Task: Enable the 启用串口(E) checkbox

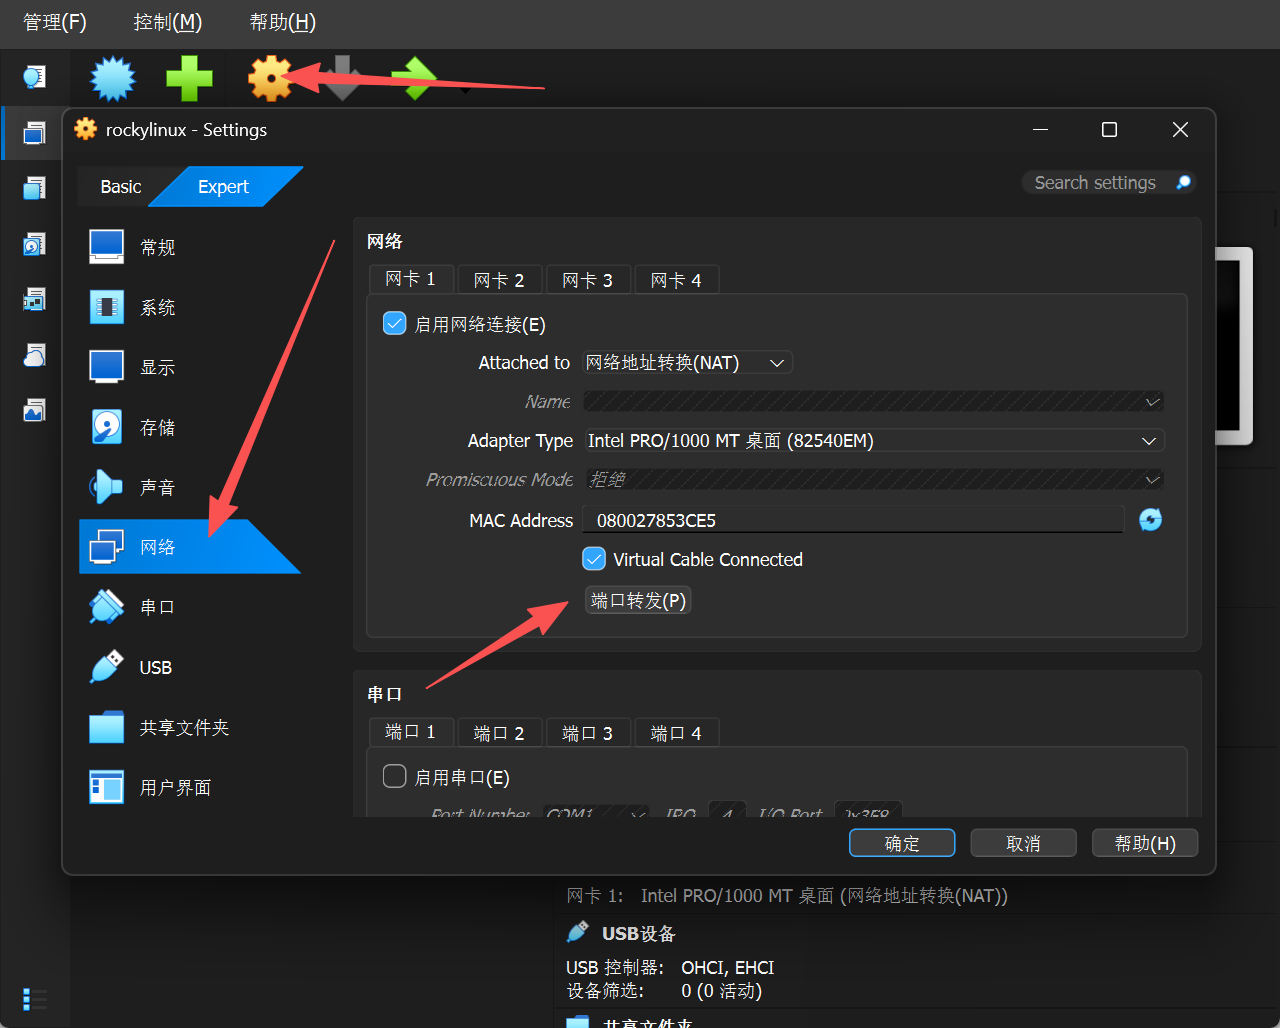Action: point(395,777)
